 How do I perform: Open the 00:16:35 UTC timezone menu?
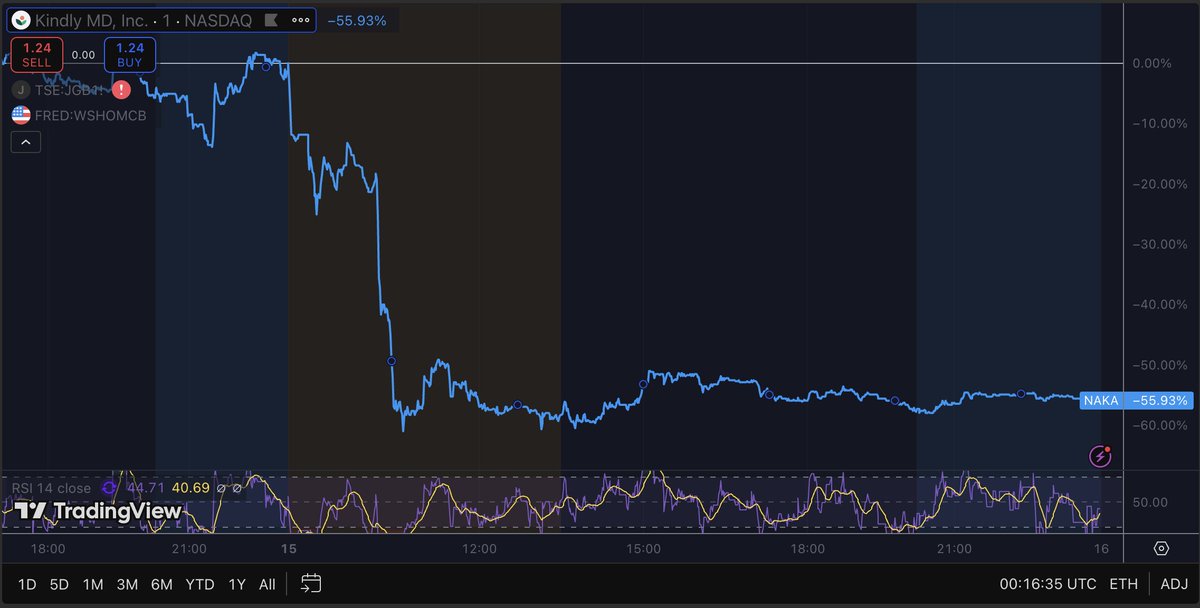tap(1047, 583)
